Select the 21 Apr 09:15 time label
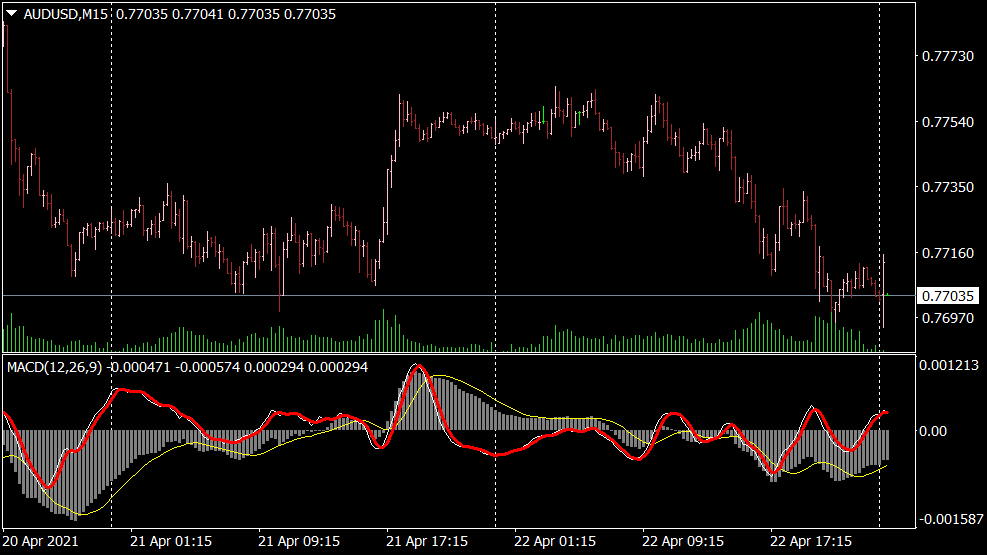 click(x=299, y=541)
